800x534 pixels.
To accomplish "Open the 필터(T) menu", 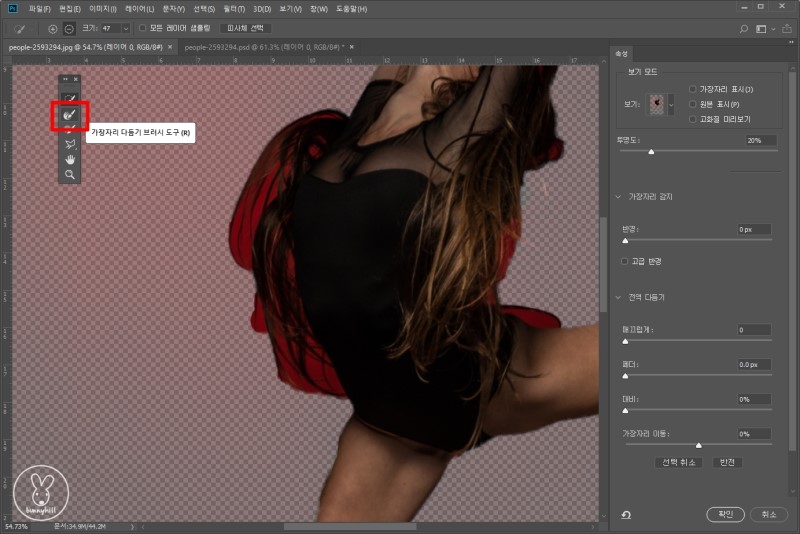I will click(x=236, y=8).
